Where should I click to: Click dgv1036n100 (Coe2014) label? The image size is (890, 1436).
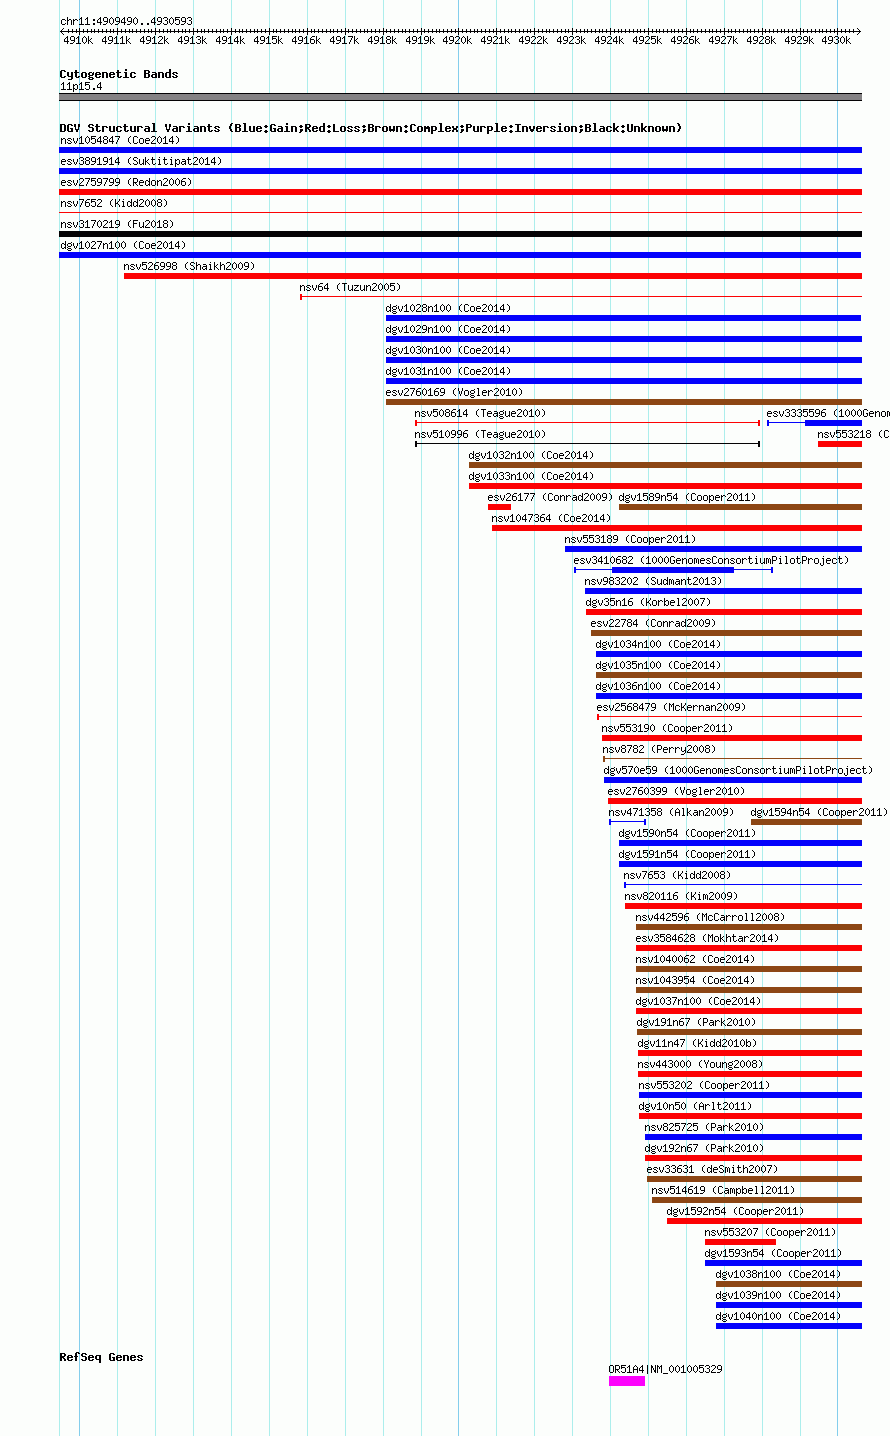[x=658, y=686]
